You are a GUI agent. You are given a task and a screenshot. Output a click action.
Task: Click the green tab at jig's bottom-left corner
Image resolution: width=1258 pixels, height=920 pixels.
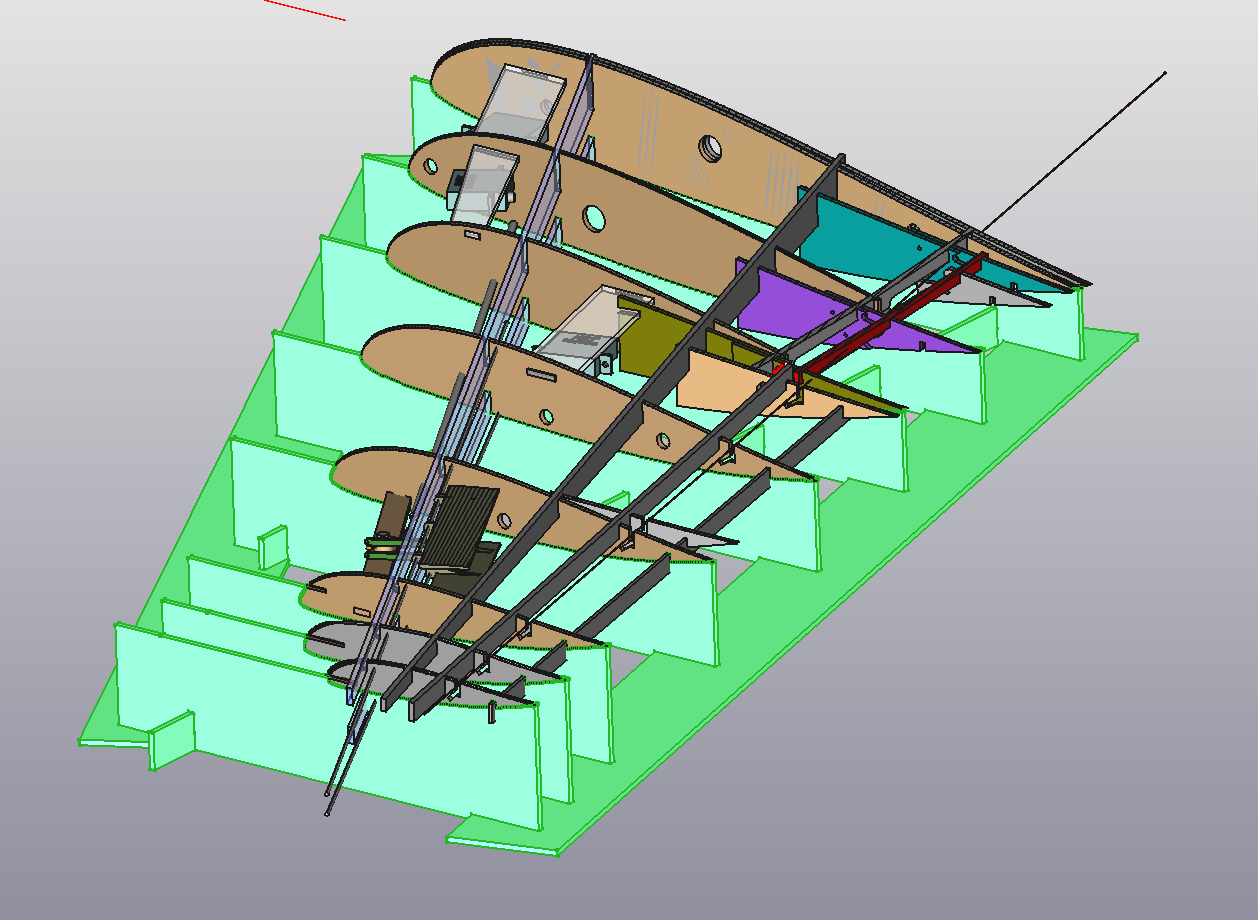170,738
